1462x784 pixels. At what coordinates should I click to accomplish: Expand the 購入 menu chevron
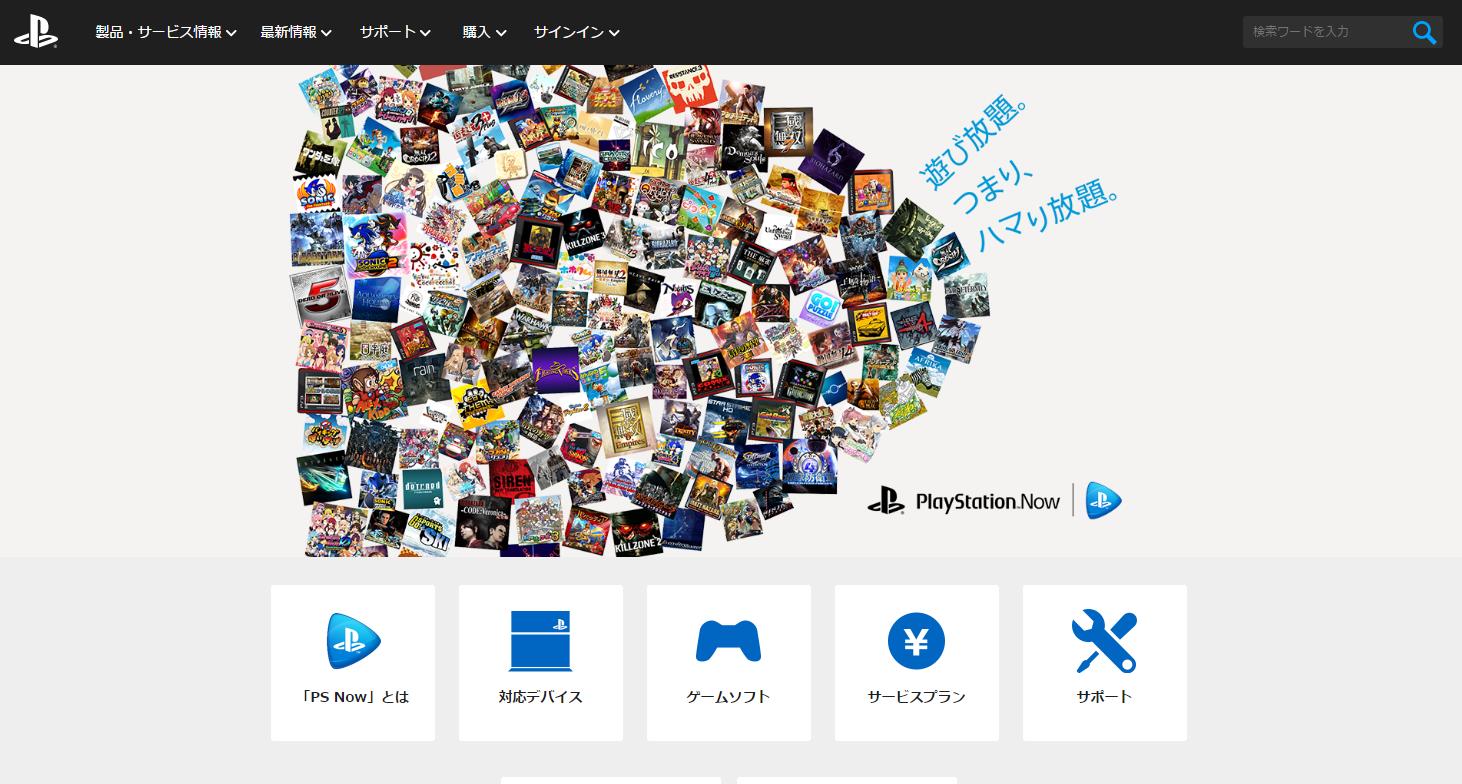(x=501, y=33)
